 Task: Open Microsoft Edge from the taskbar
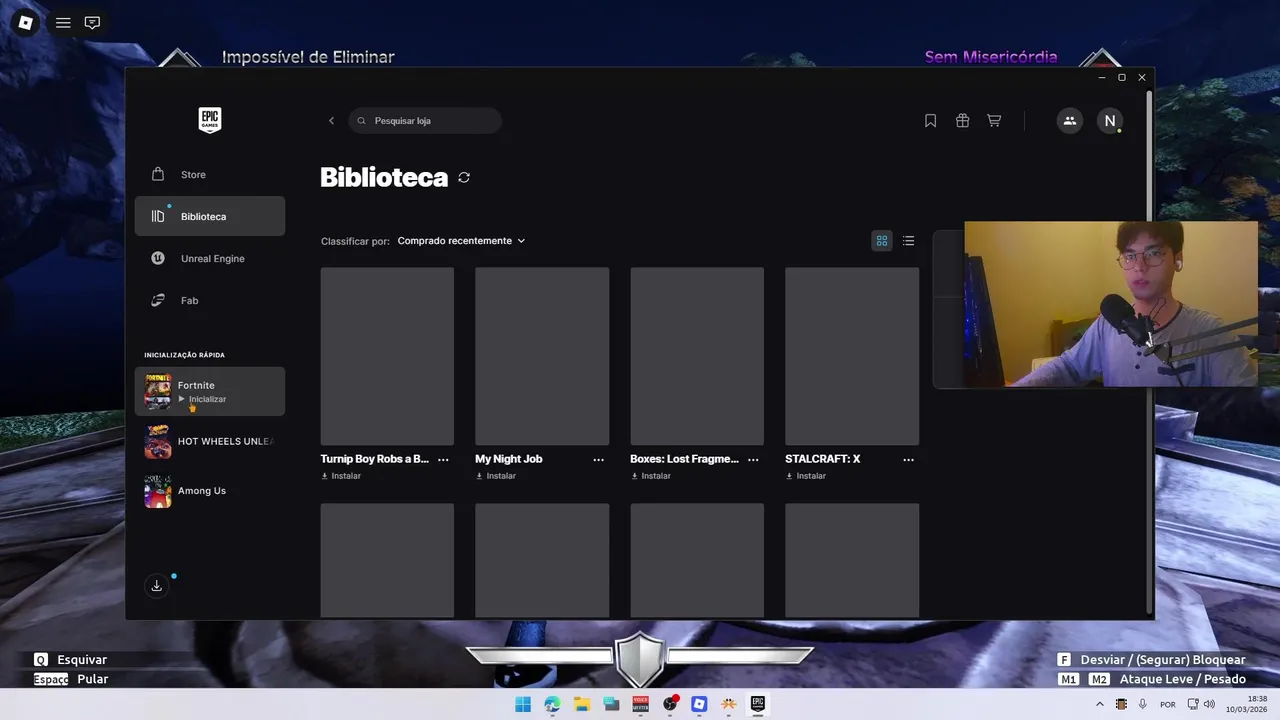pos(552,704)
